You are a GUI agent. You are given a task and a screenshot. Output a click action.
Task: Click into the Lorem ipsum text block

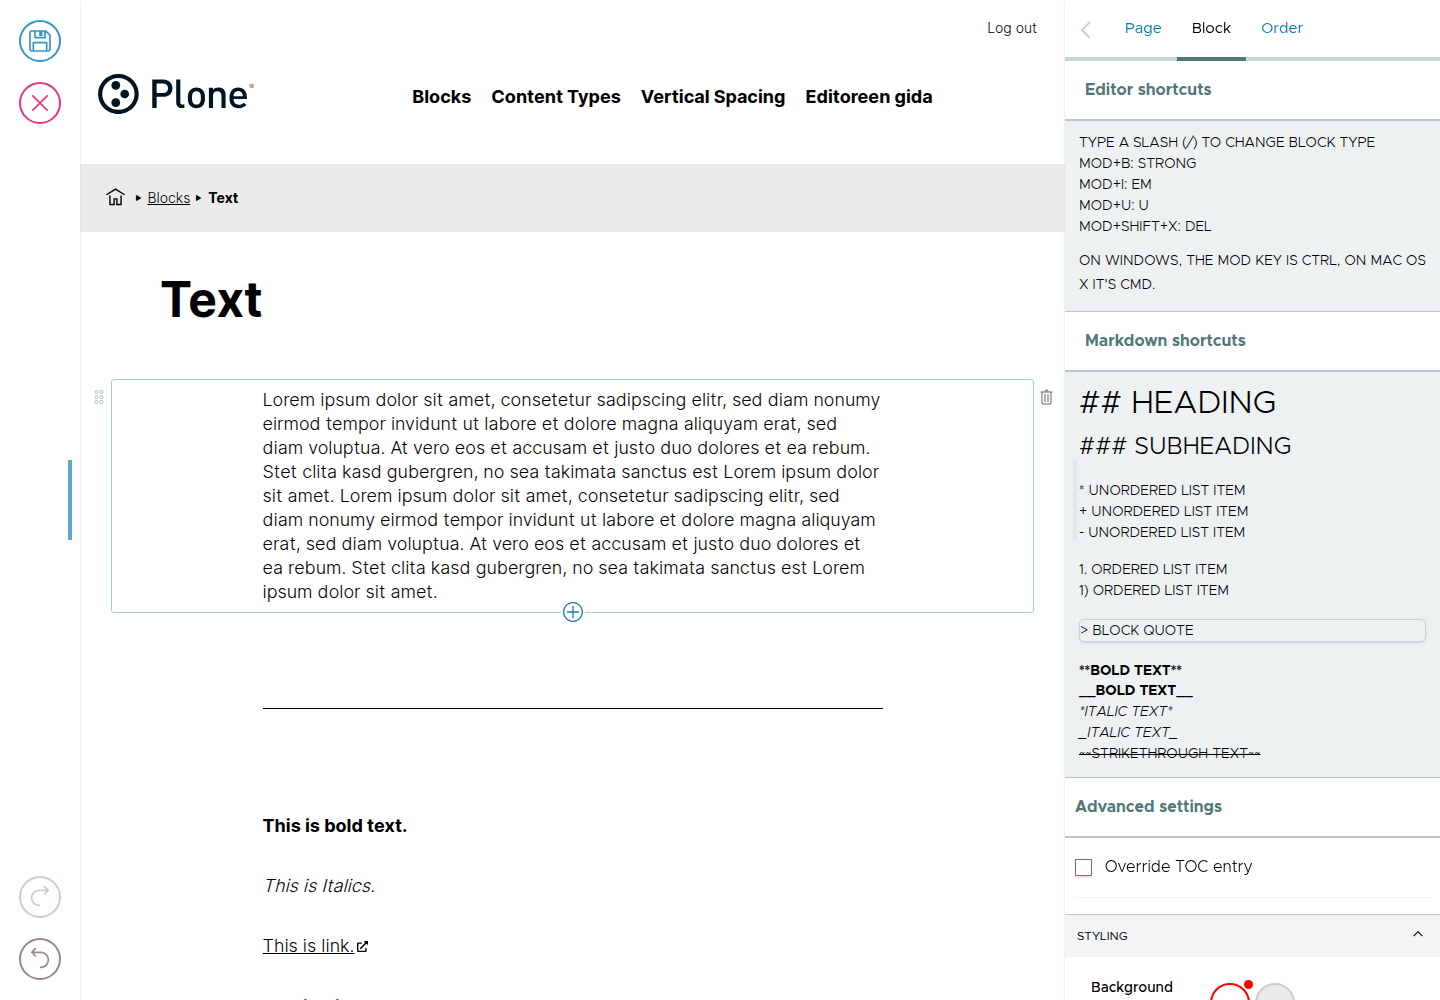click(572, 496)
